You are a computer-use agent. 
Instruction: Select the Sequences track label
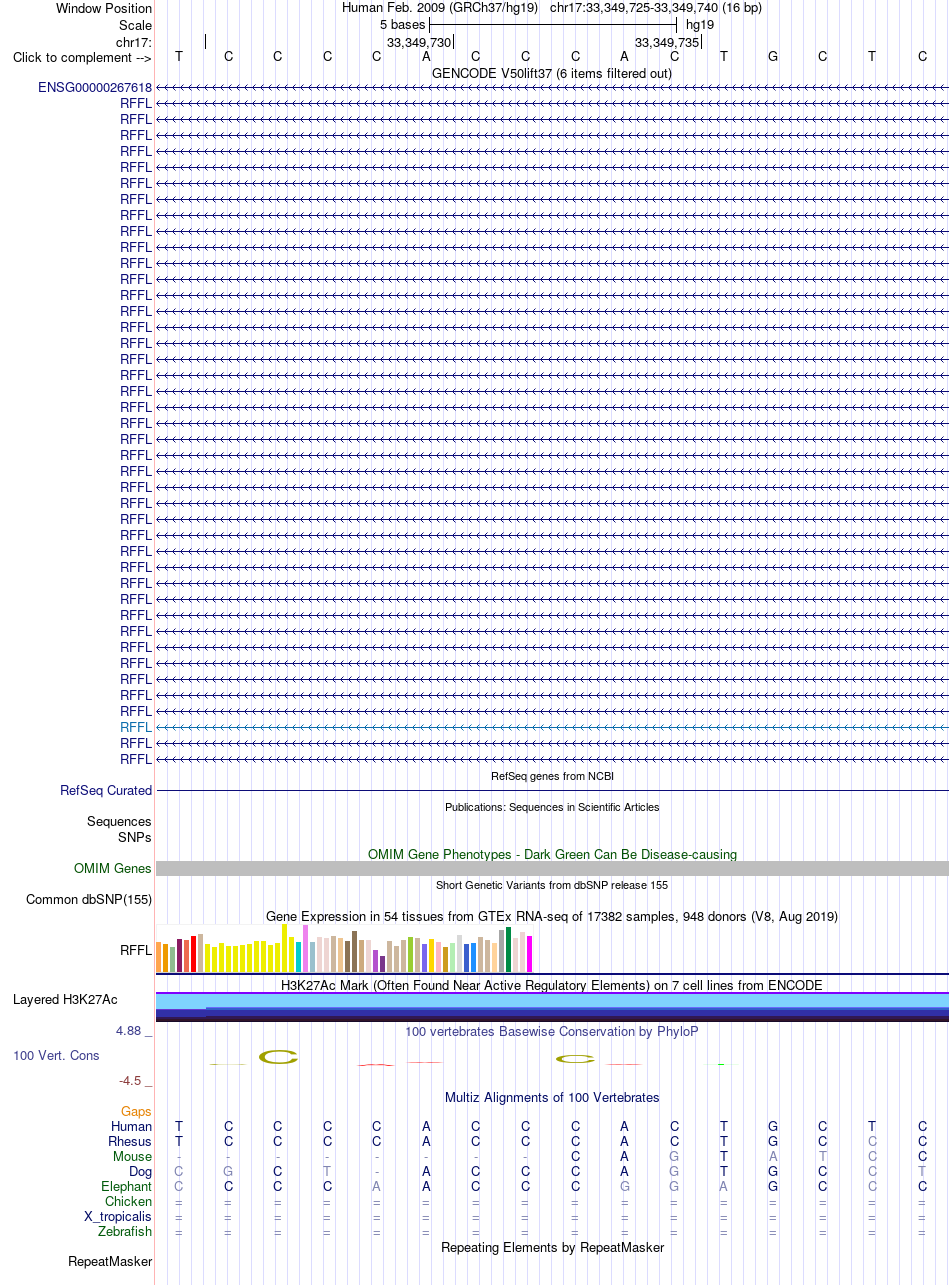120,821
